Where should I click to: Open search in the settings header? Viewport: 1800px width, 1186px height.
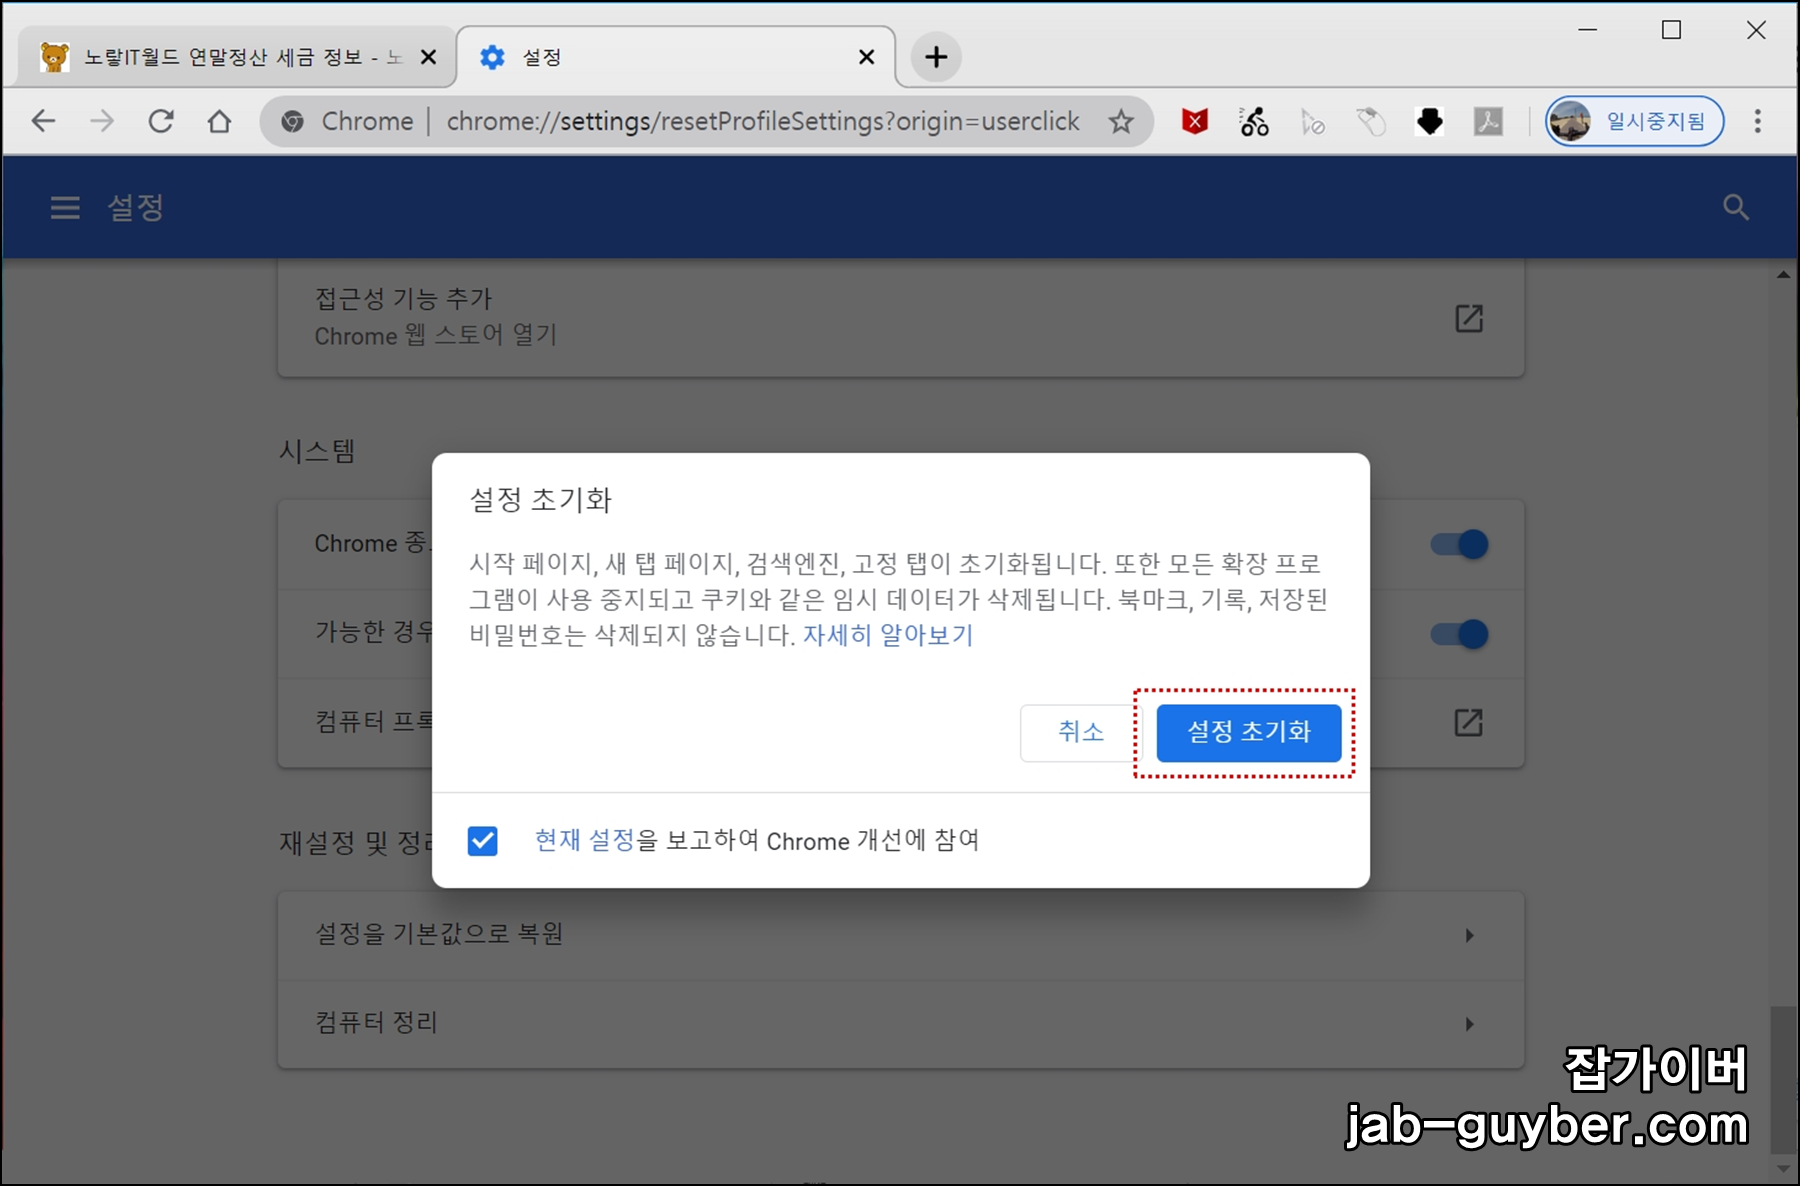click(1737, 207)
